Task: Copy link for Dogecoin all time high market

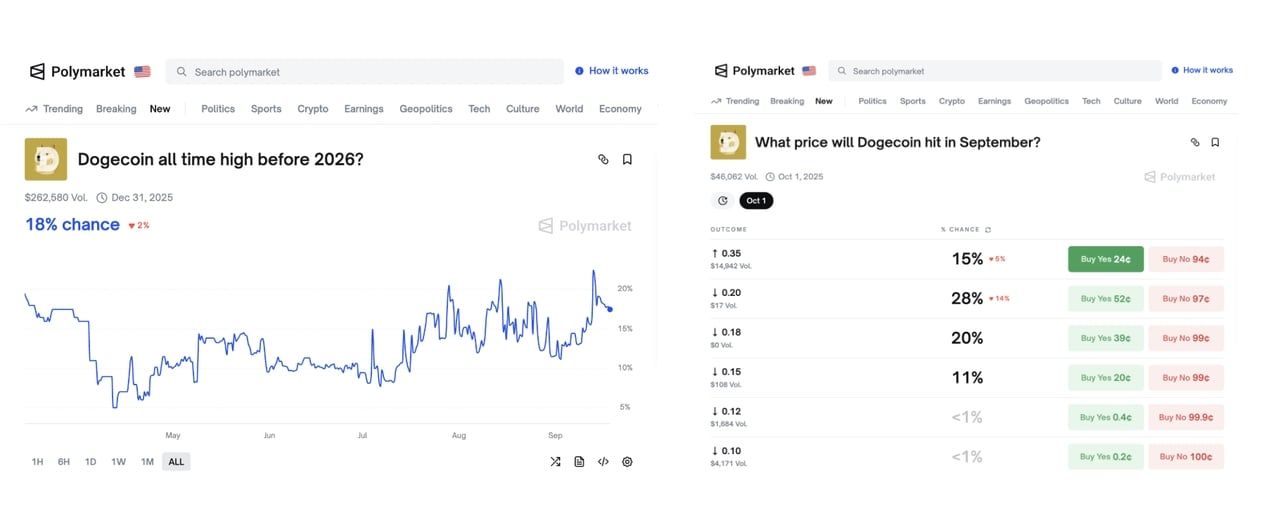Action: pyautogui.click(x=603, y=159)
